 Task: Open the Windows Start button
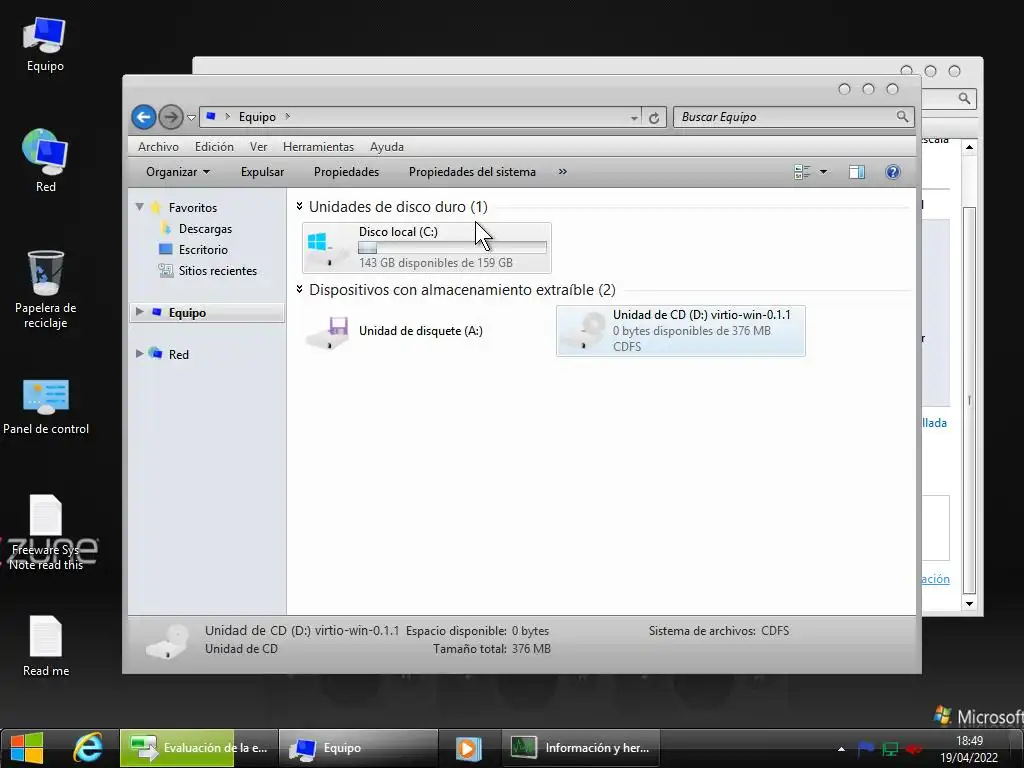[x=27, y=748]
